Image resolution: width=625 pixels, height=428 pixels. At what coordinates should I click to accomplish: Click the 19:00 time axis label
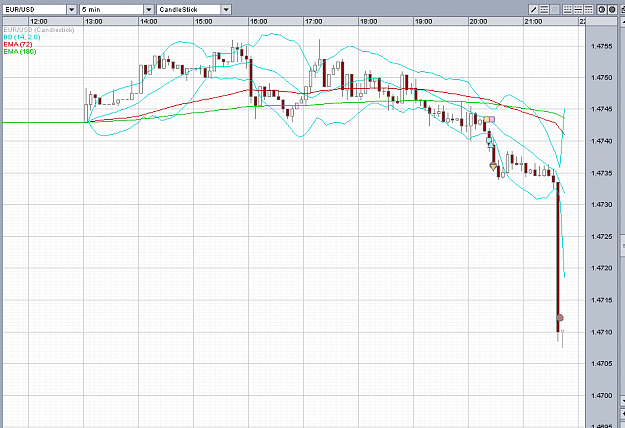pos(423,22)
